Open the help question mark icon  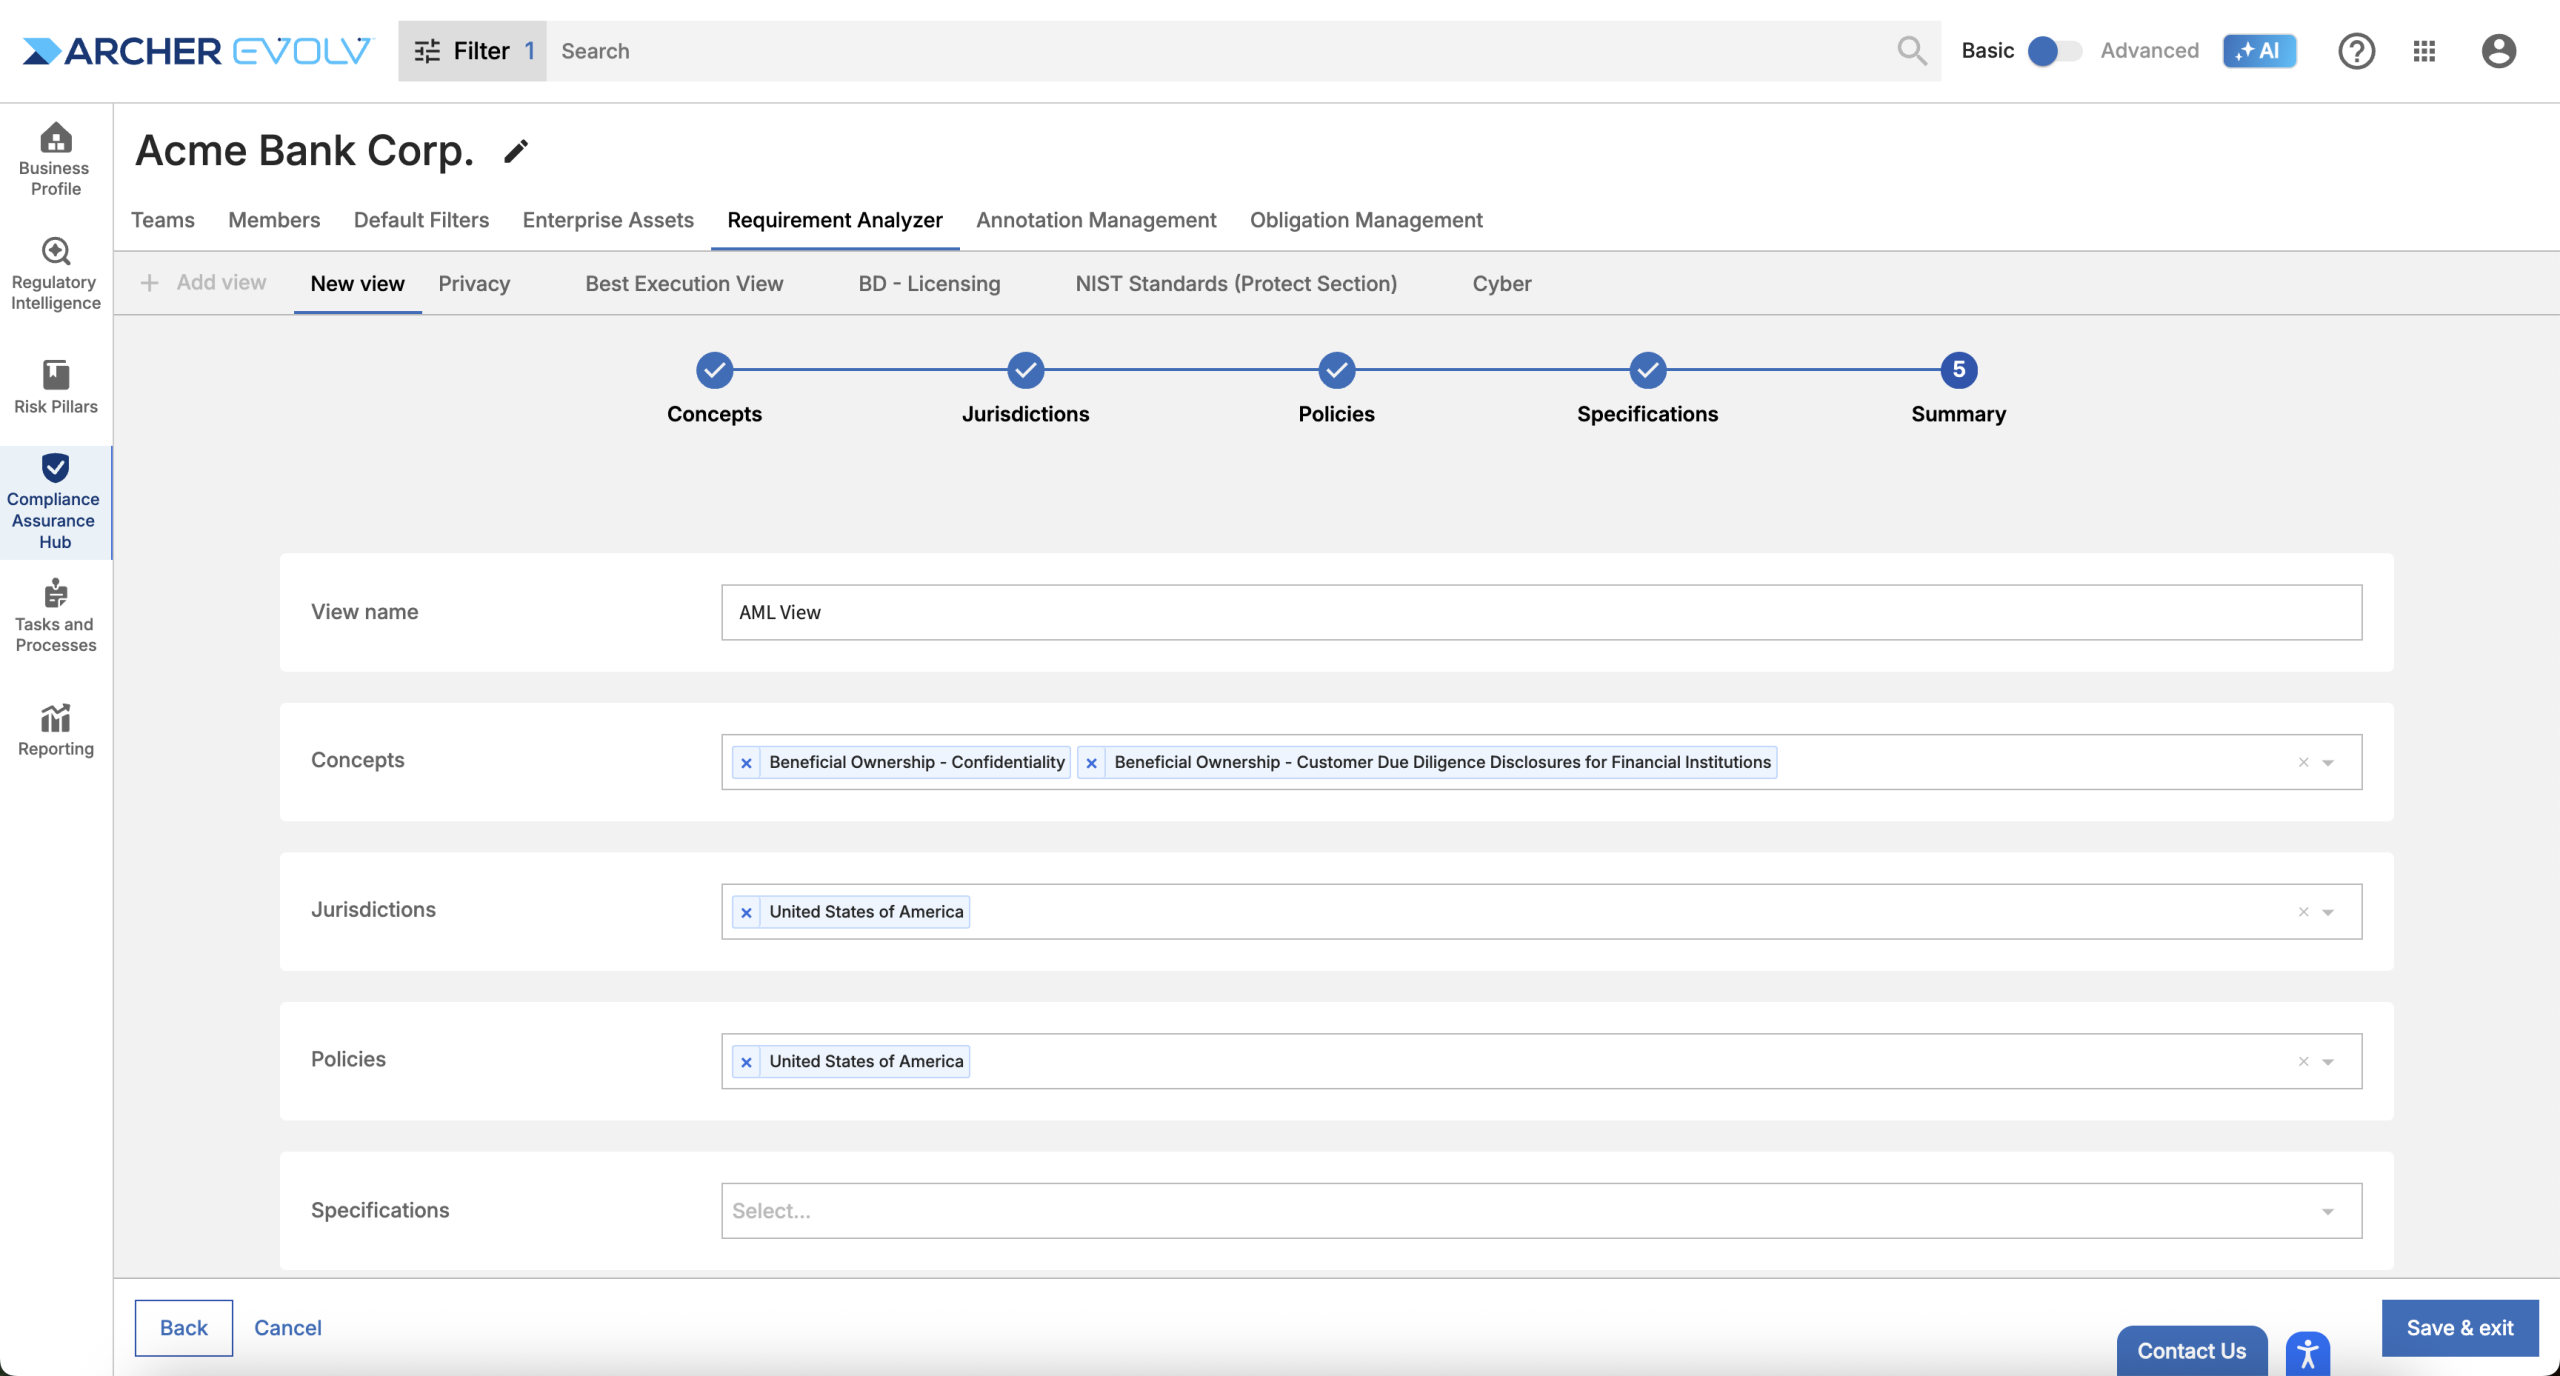tap(2355, 51)
